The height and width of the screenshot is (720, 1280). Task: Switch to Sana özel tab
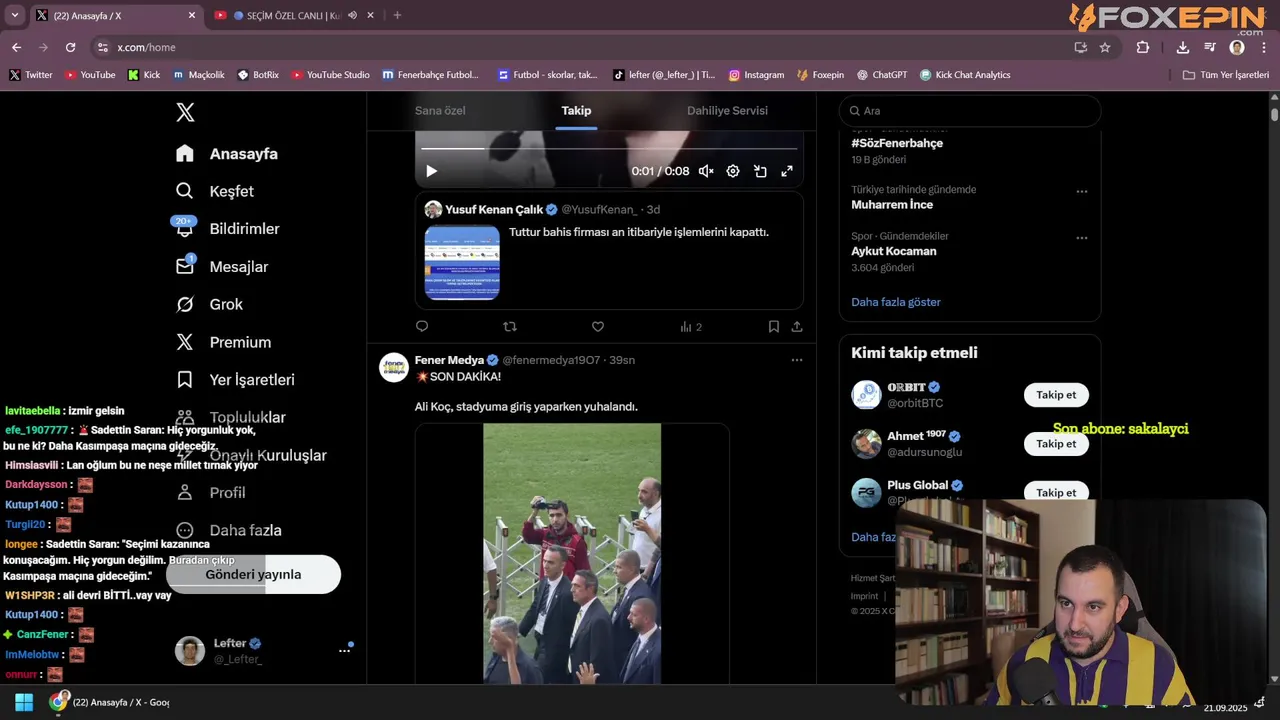click(440, 111)
